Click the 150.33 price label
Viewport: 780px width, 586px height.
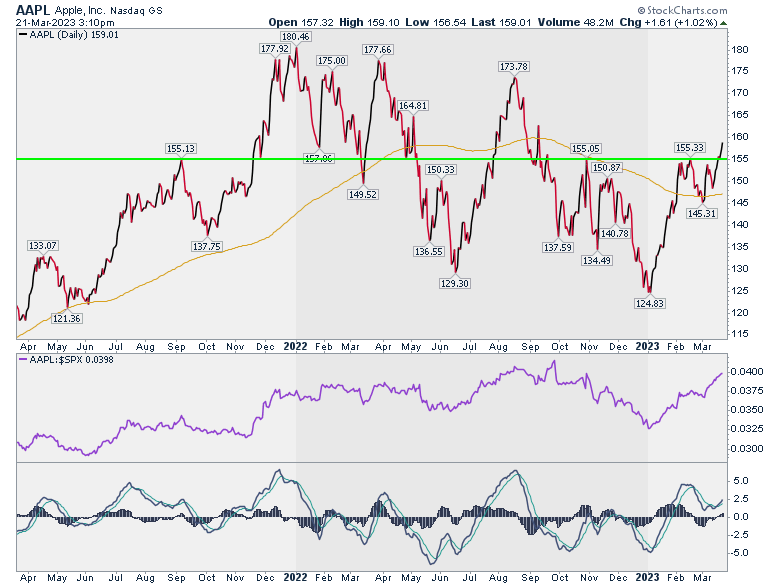(440, 170)
